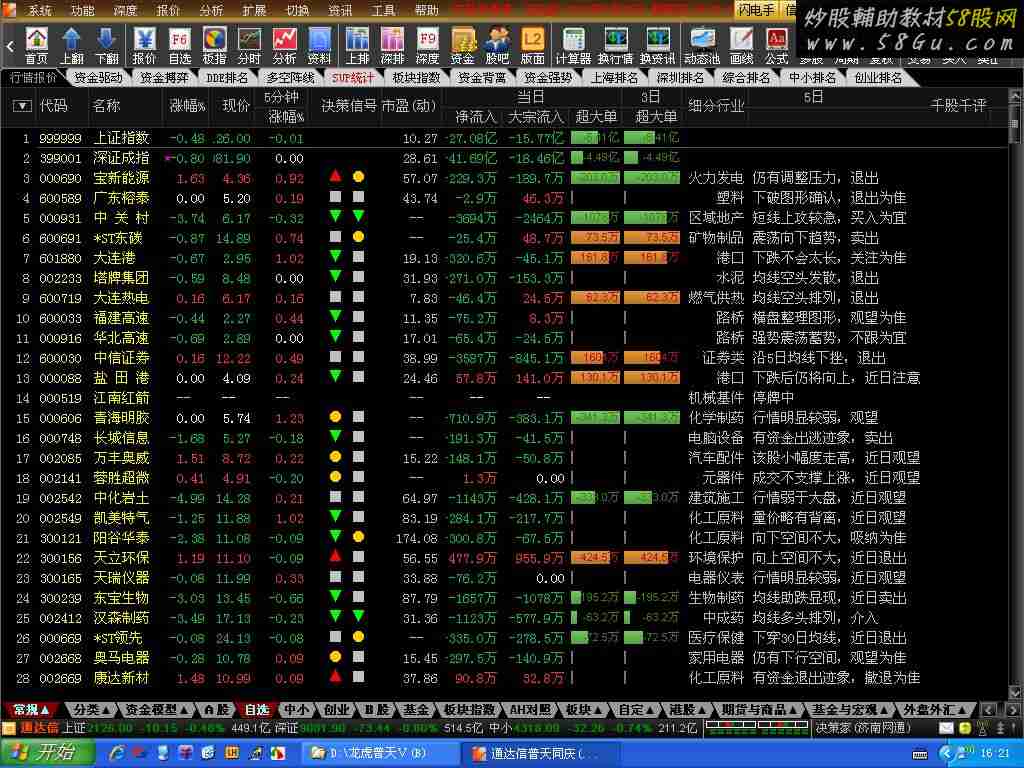The height and width of the screenshot is (768, 1024).
Task: Select the AH对照 bottom tab
Action: (530, 709)
